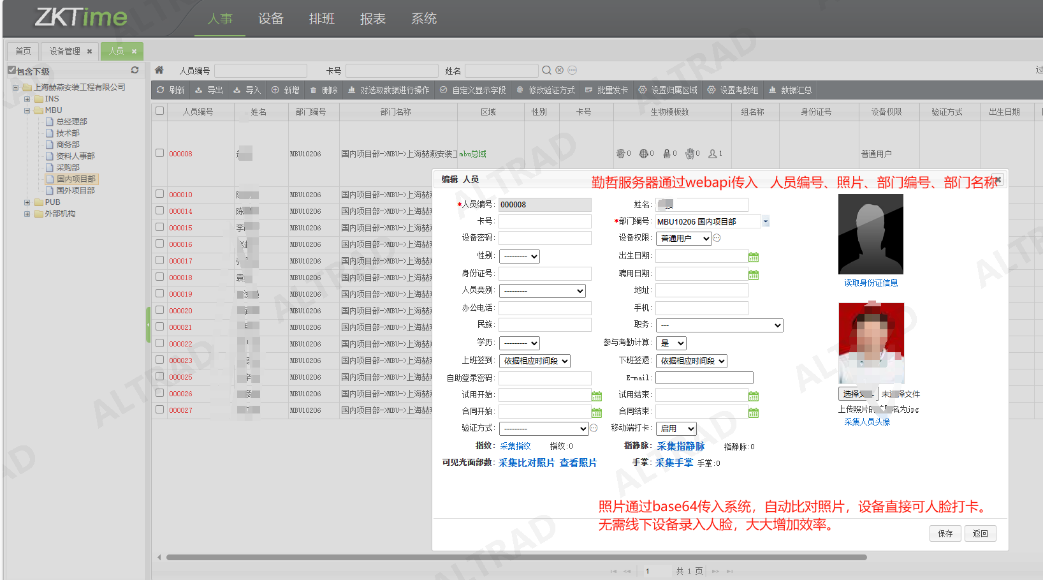1043x580 pixels.
Task: Open calendar picker for 试用开始
Action: (x=596, y=395)
